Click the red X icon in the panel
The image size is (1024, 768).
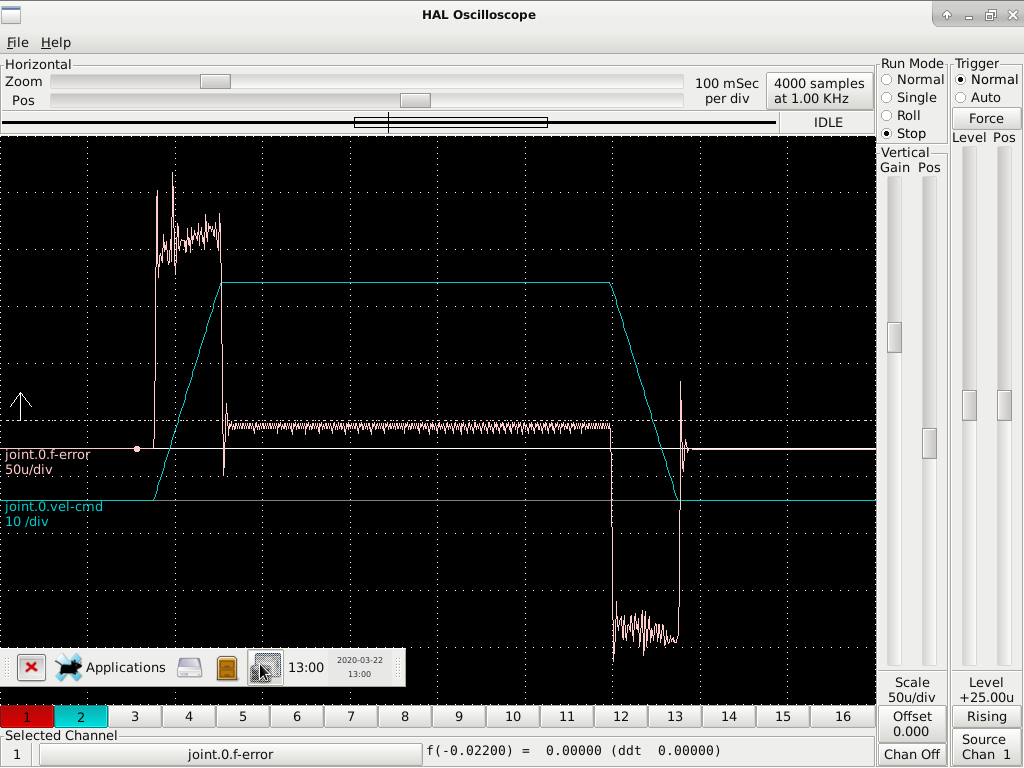pyautogui.click(x=31, y=667)
